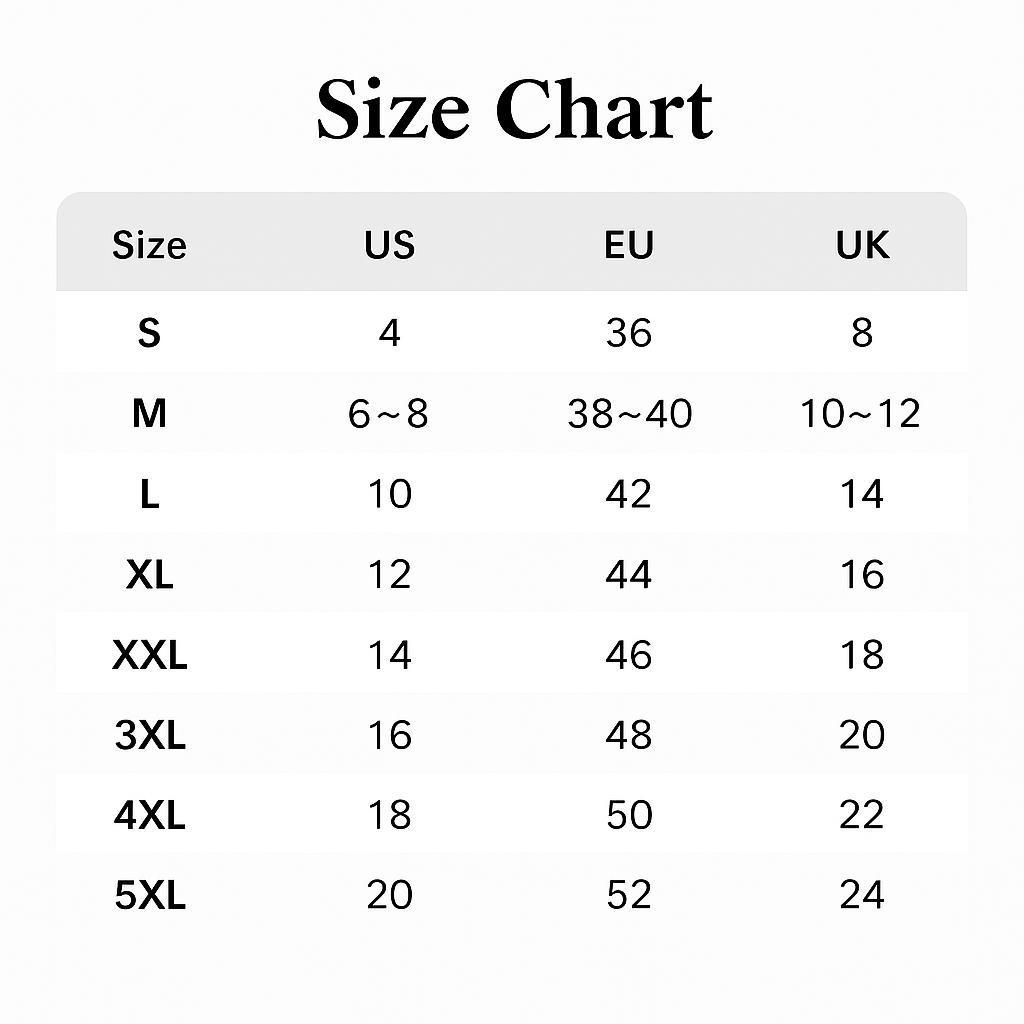1024x1024 pixels.
Task: Select EU size 36 in S row
Action: pos(629,333)
